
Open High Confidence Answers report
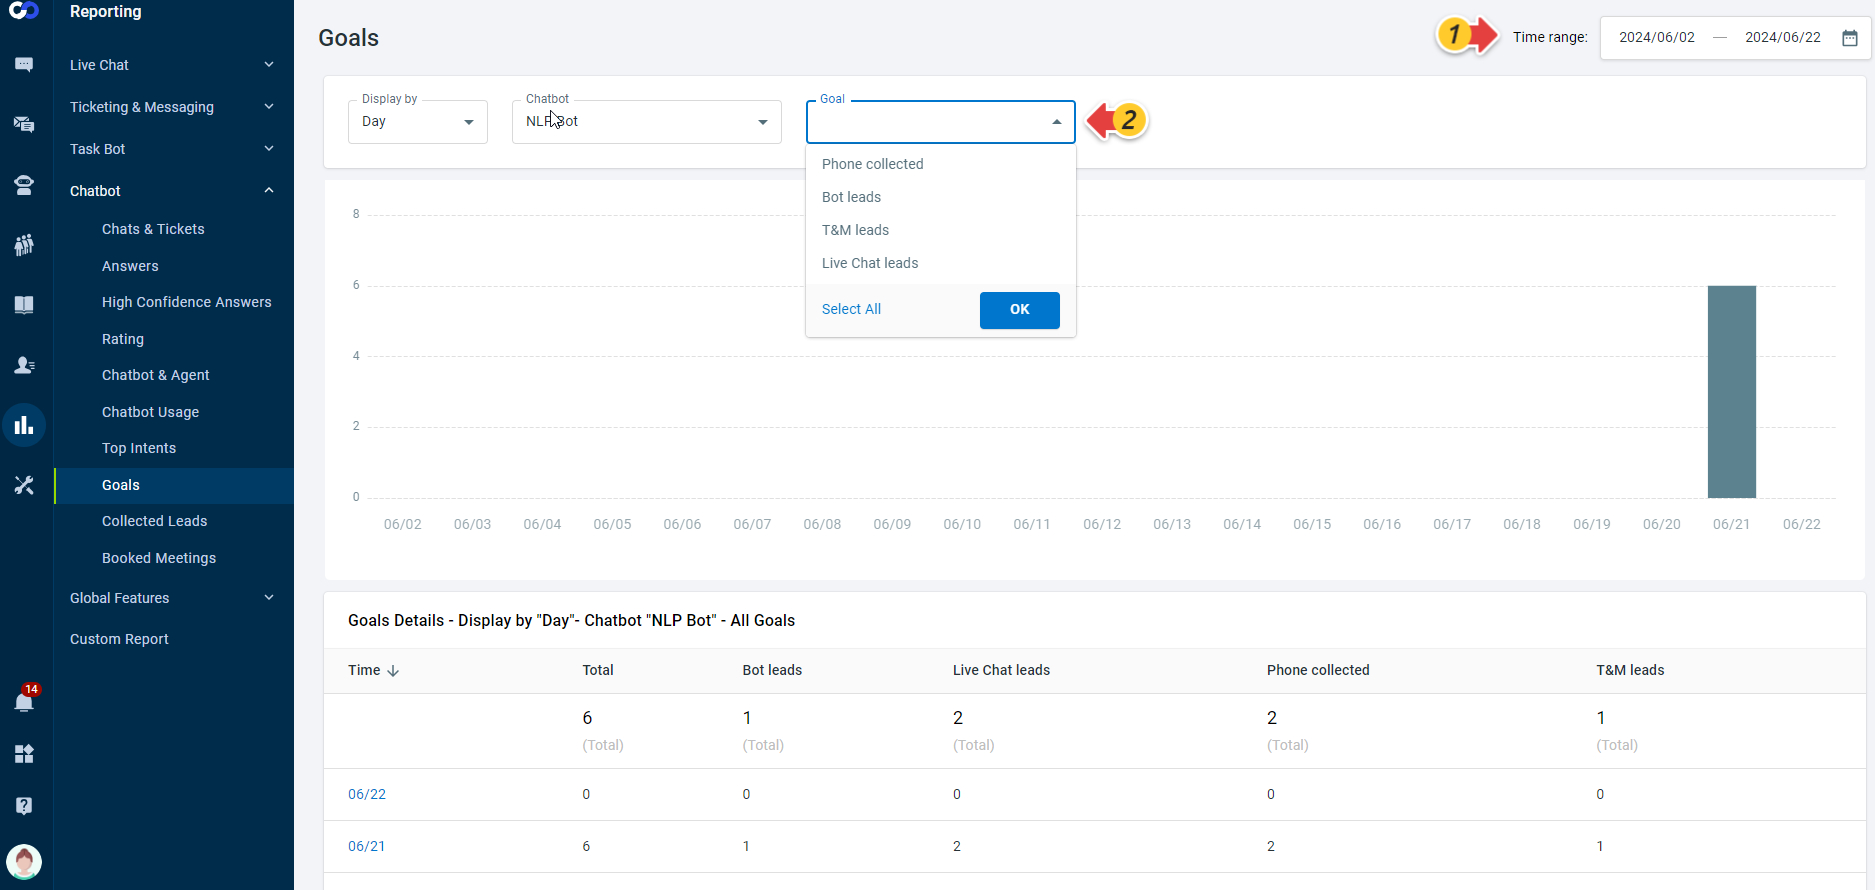click(x=187, y=302)
